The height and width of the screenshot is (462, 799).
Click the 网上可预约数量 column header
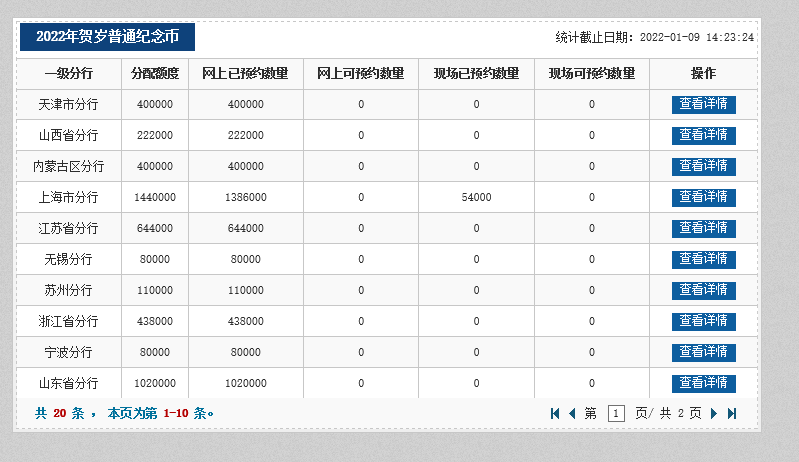(361, 73)
